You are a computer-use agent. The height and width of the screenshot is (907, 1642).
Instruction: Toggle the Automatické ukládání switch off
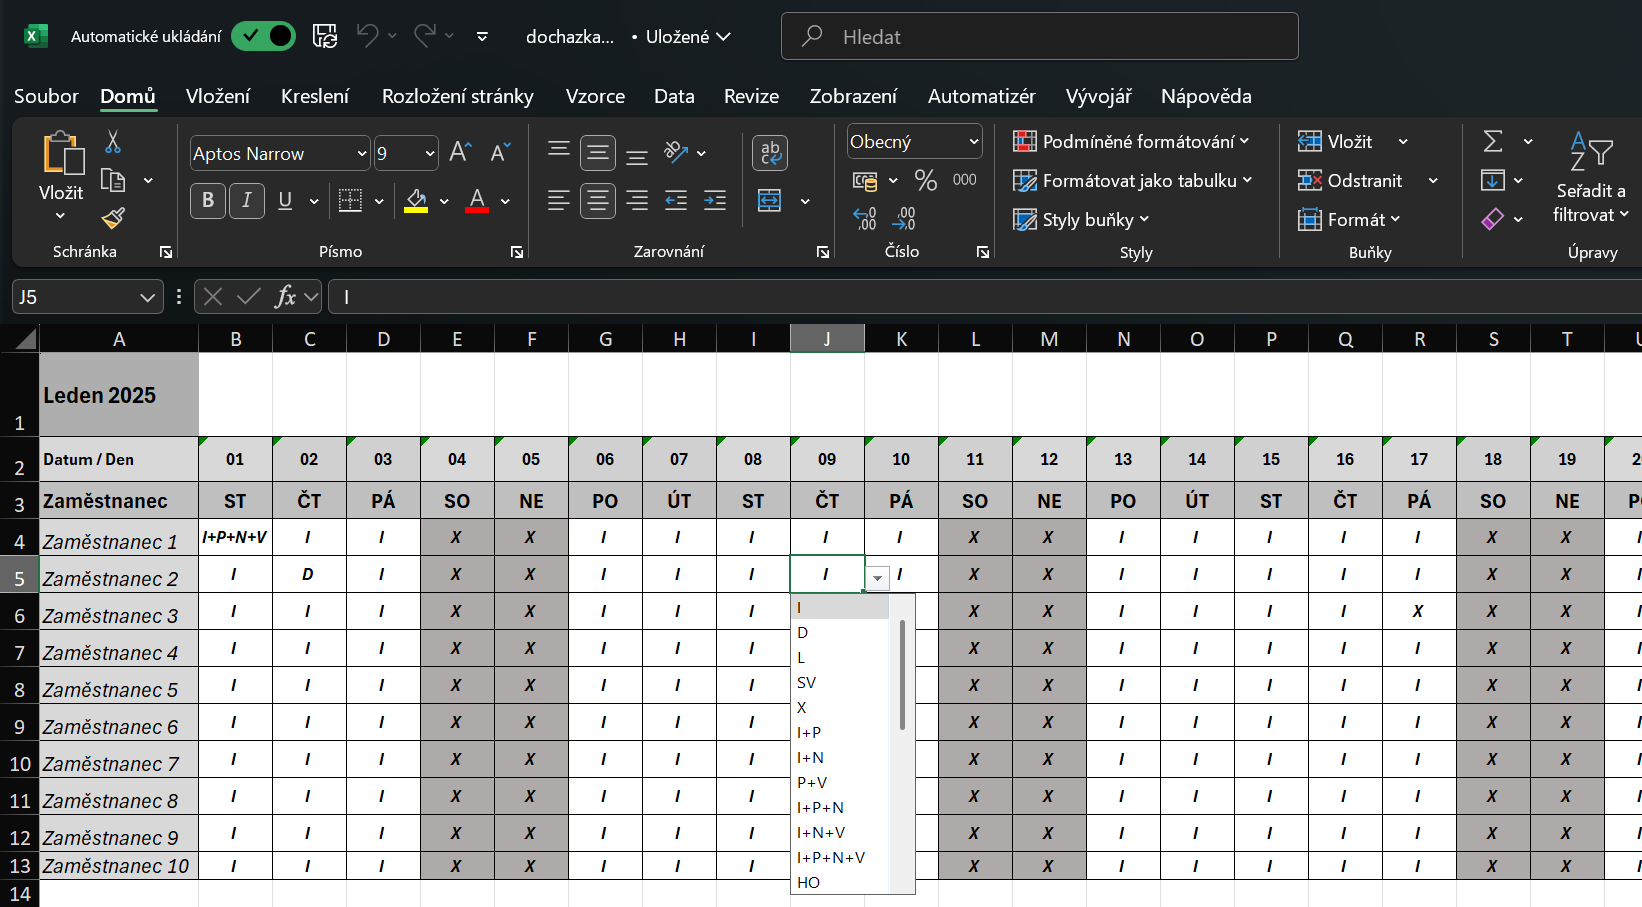coord(263,37)
